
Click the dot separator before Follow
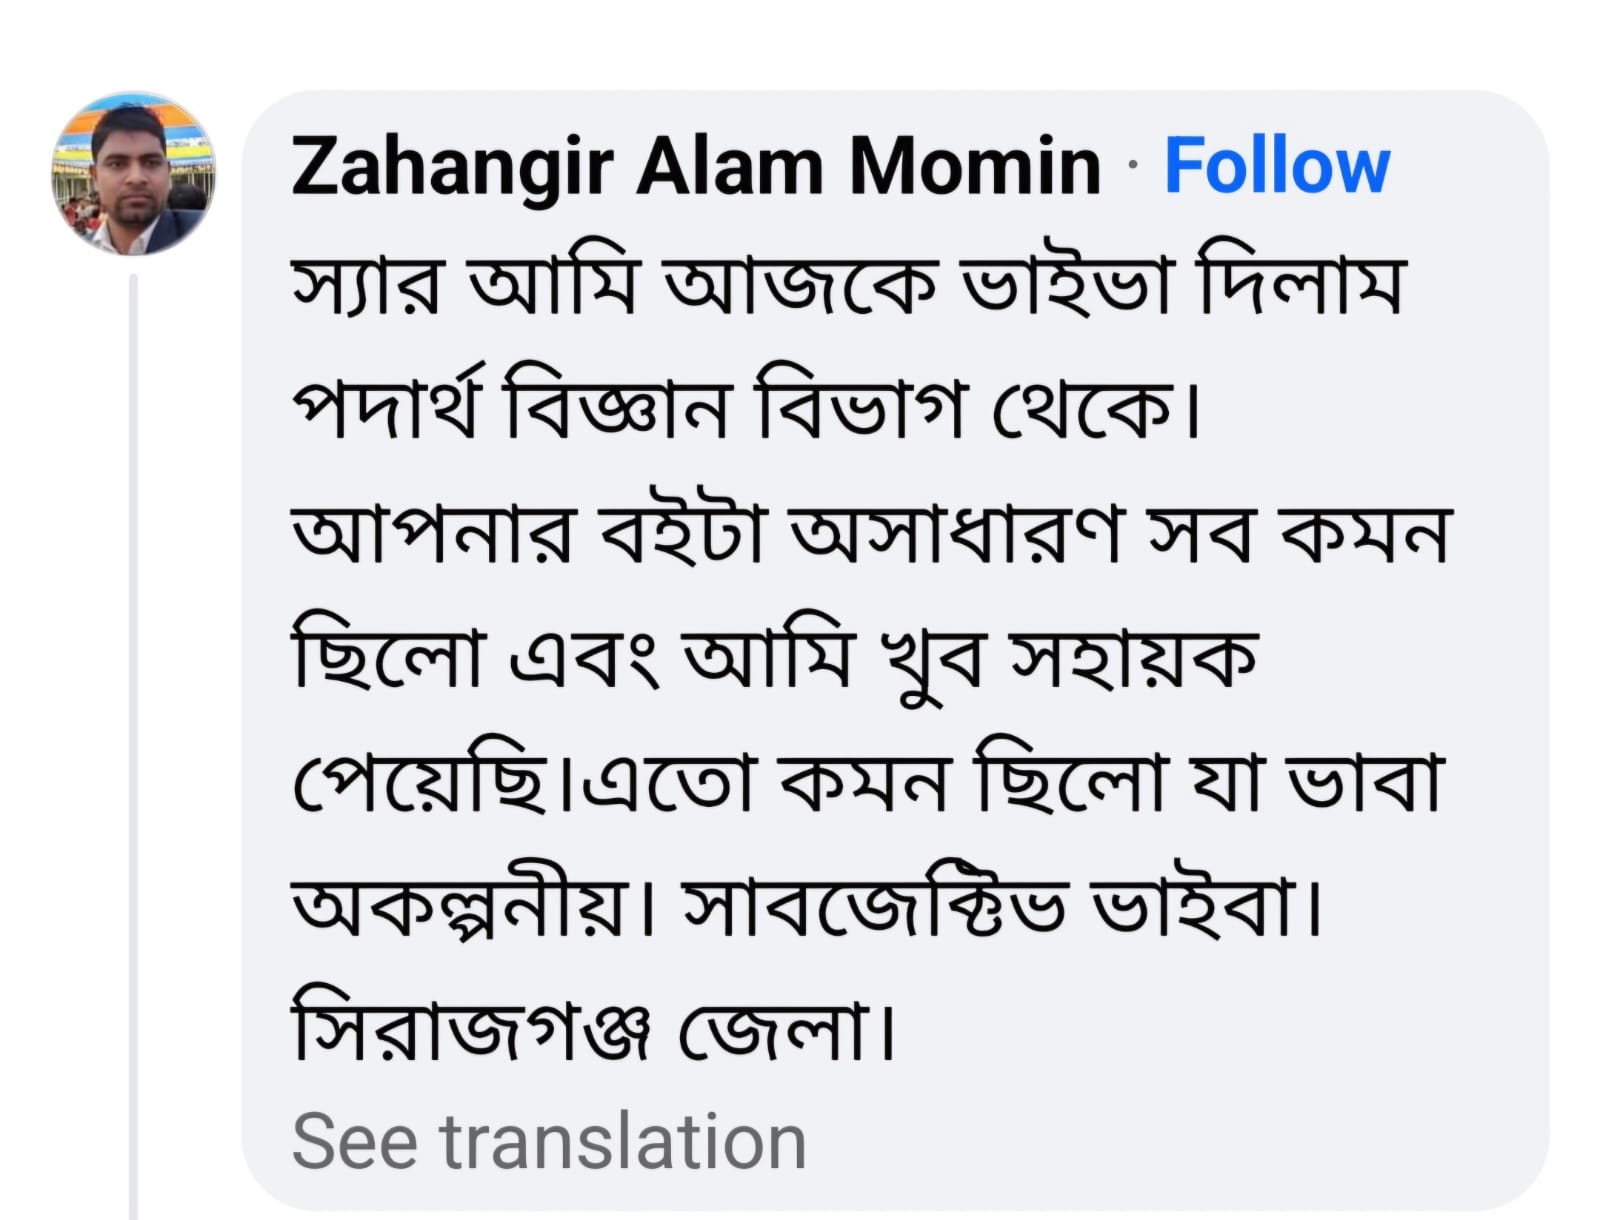[1132, 166]
